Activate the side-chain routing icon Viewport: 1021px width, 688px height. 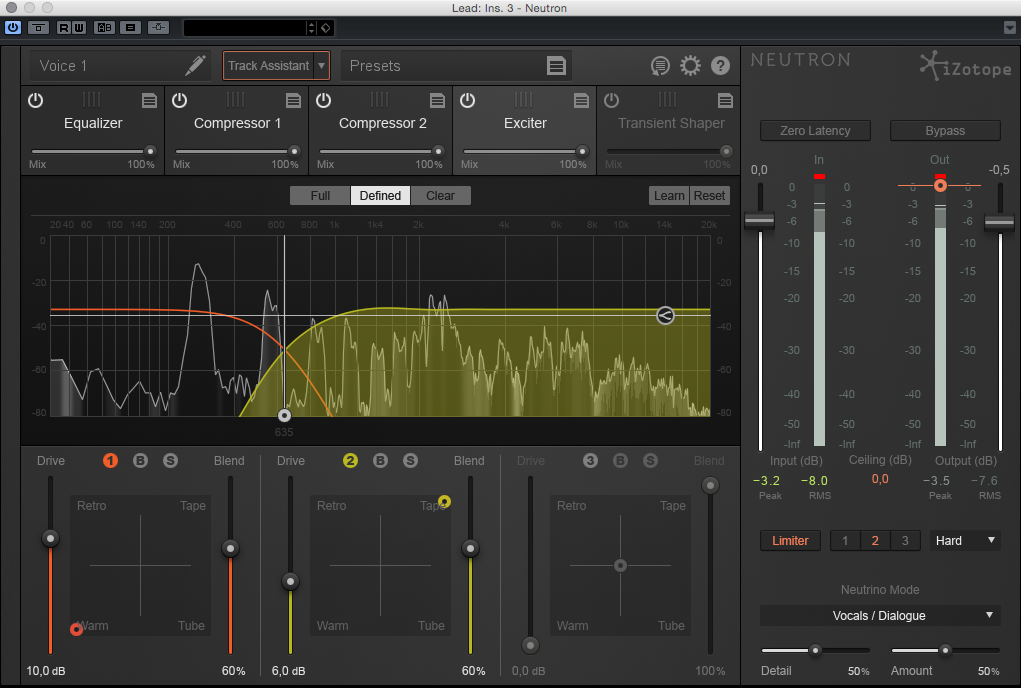(158, 27)
